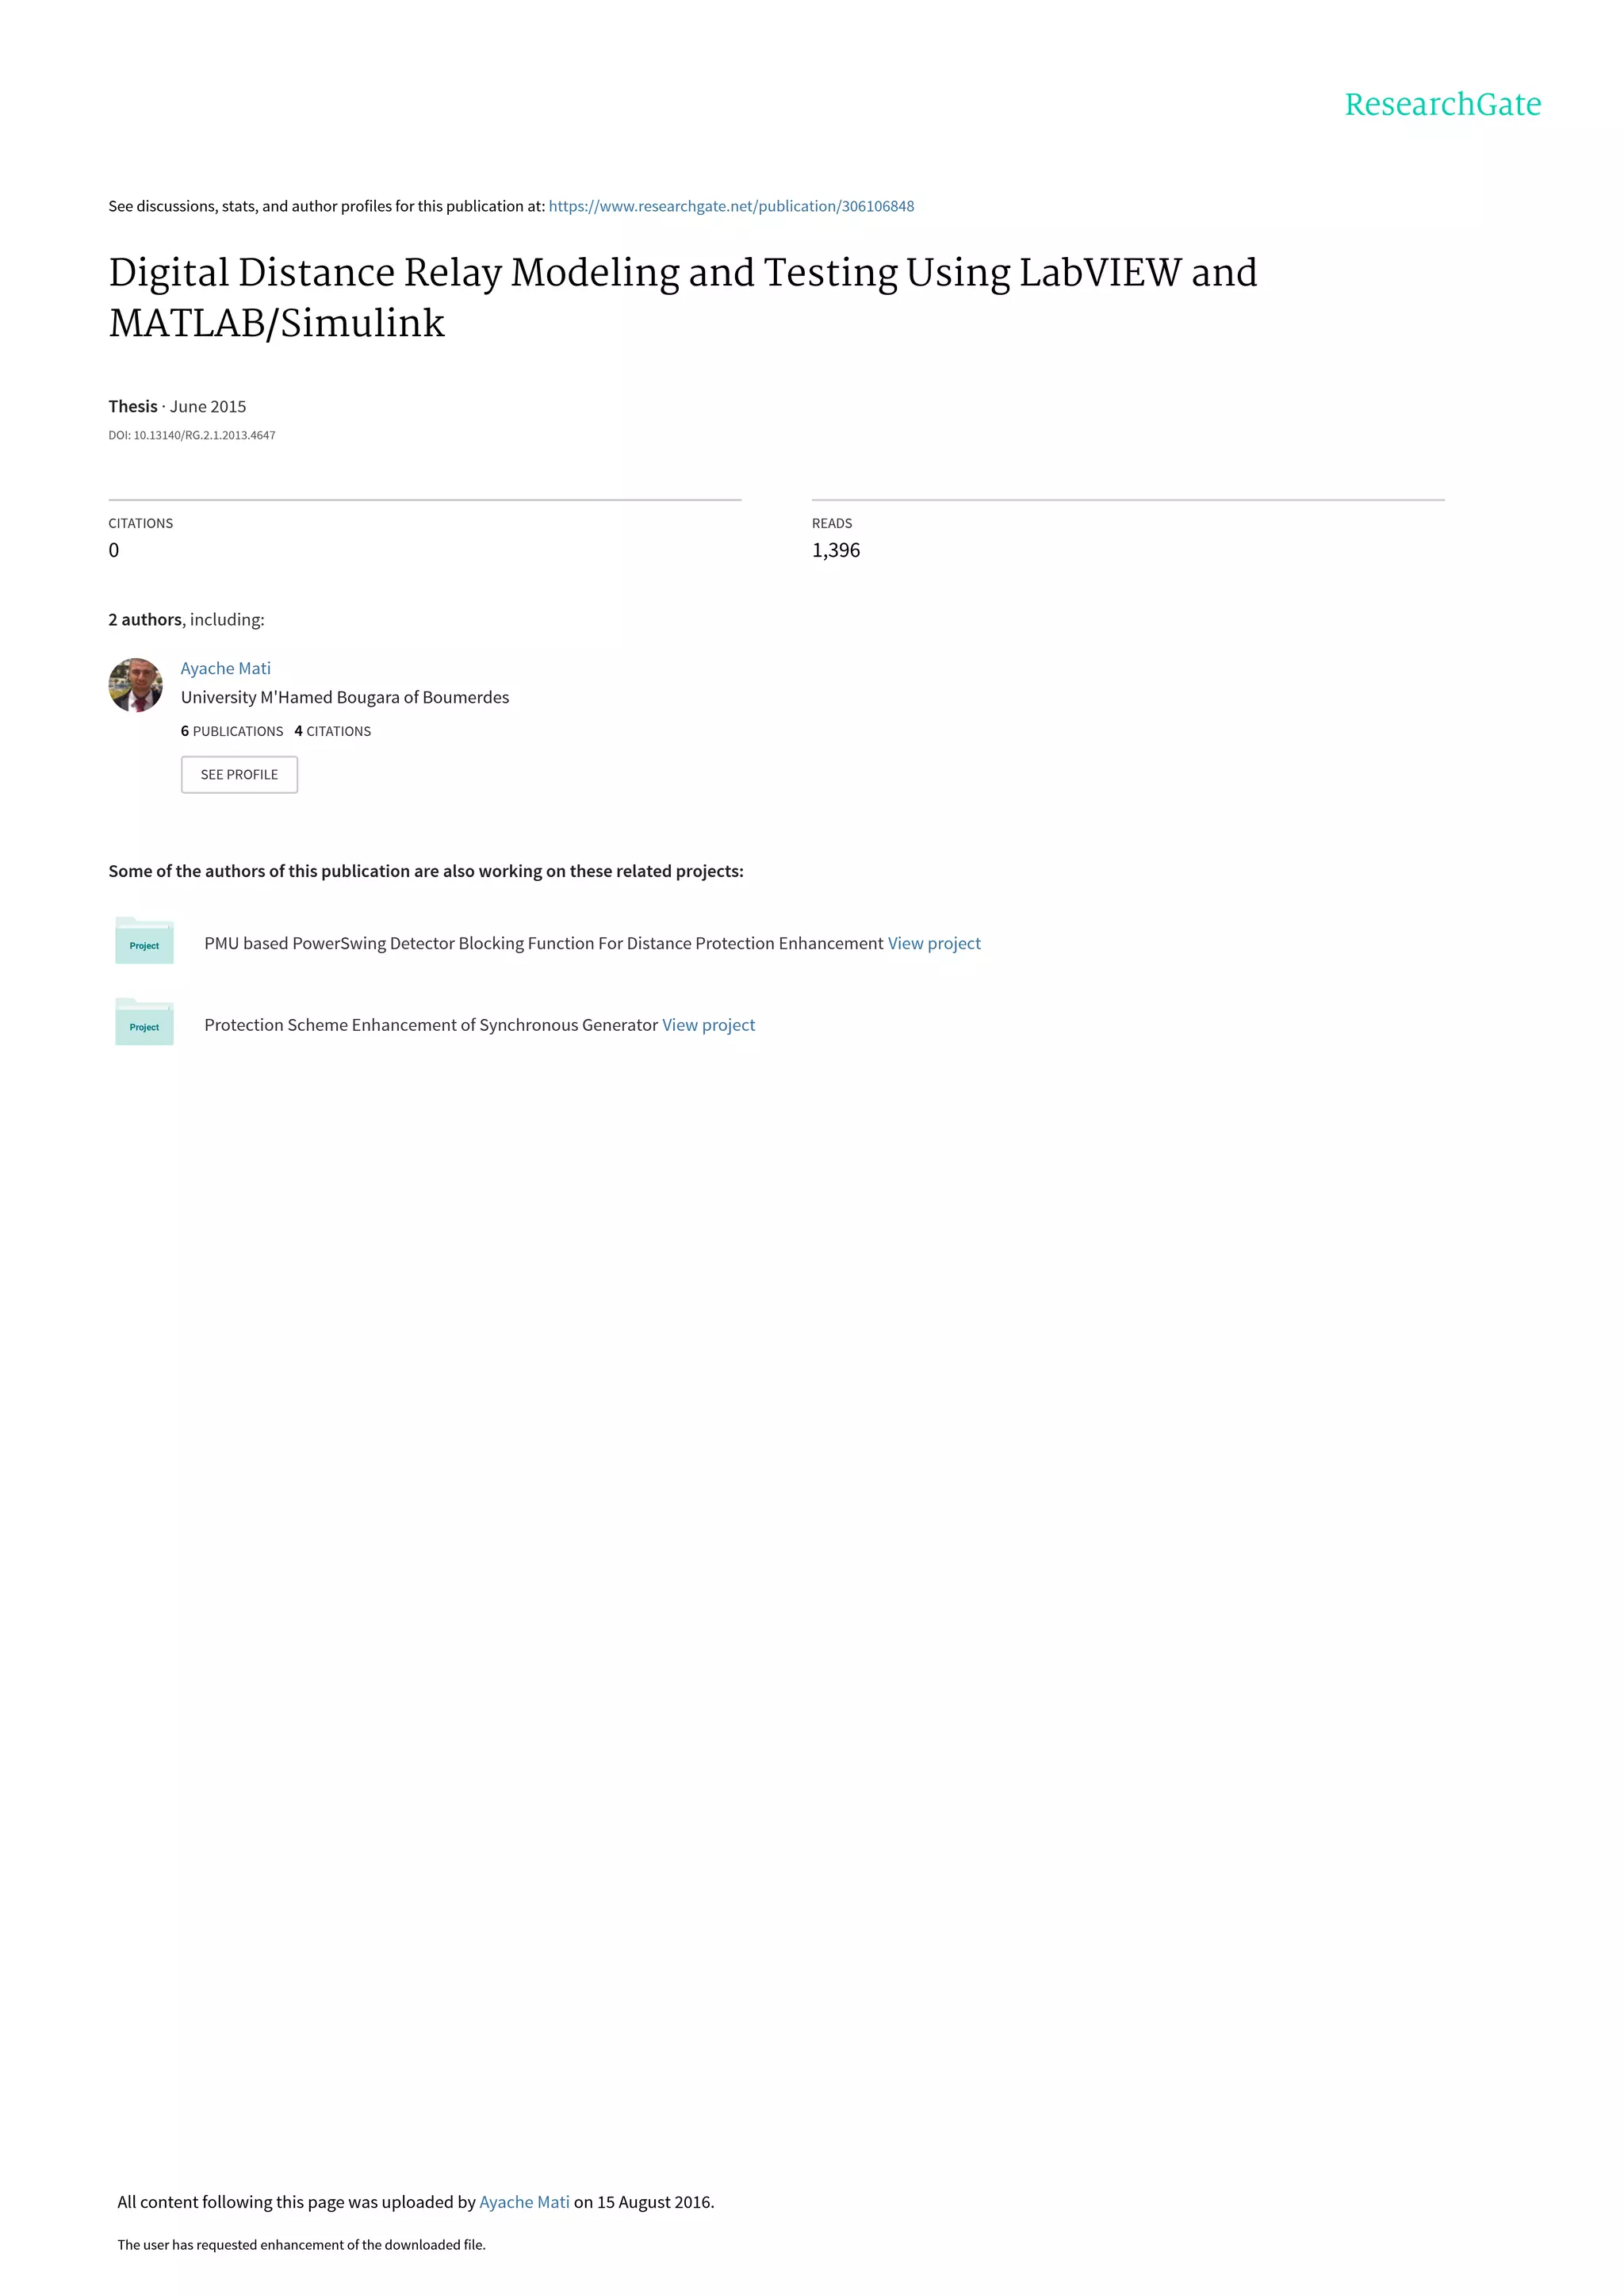The width and height of the screenshot is (1624, 2295).
Task: Click the Reads count 1,396
Action: (x=836, y=550)
